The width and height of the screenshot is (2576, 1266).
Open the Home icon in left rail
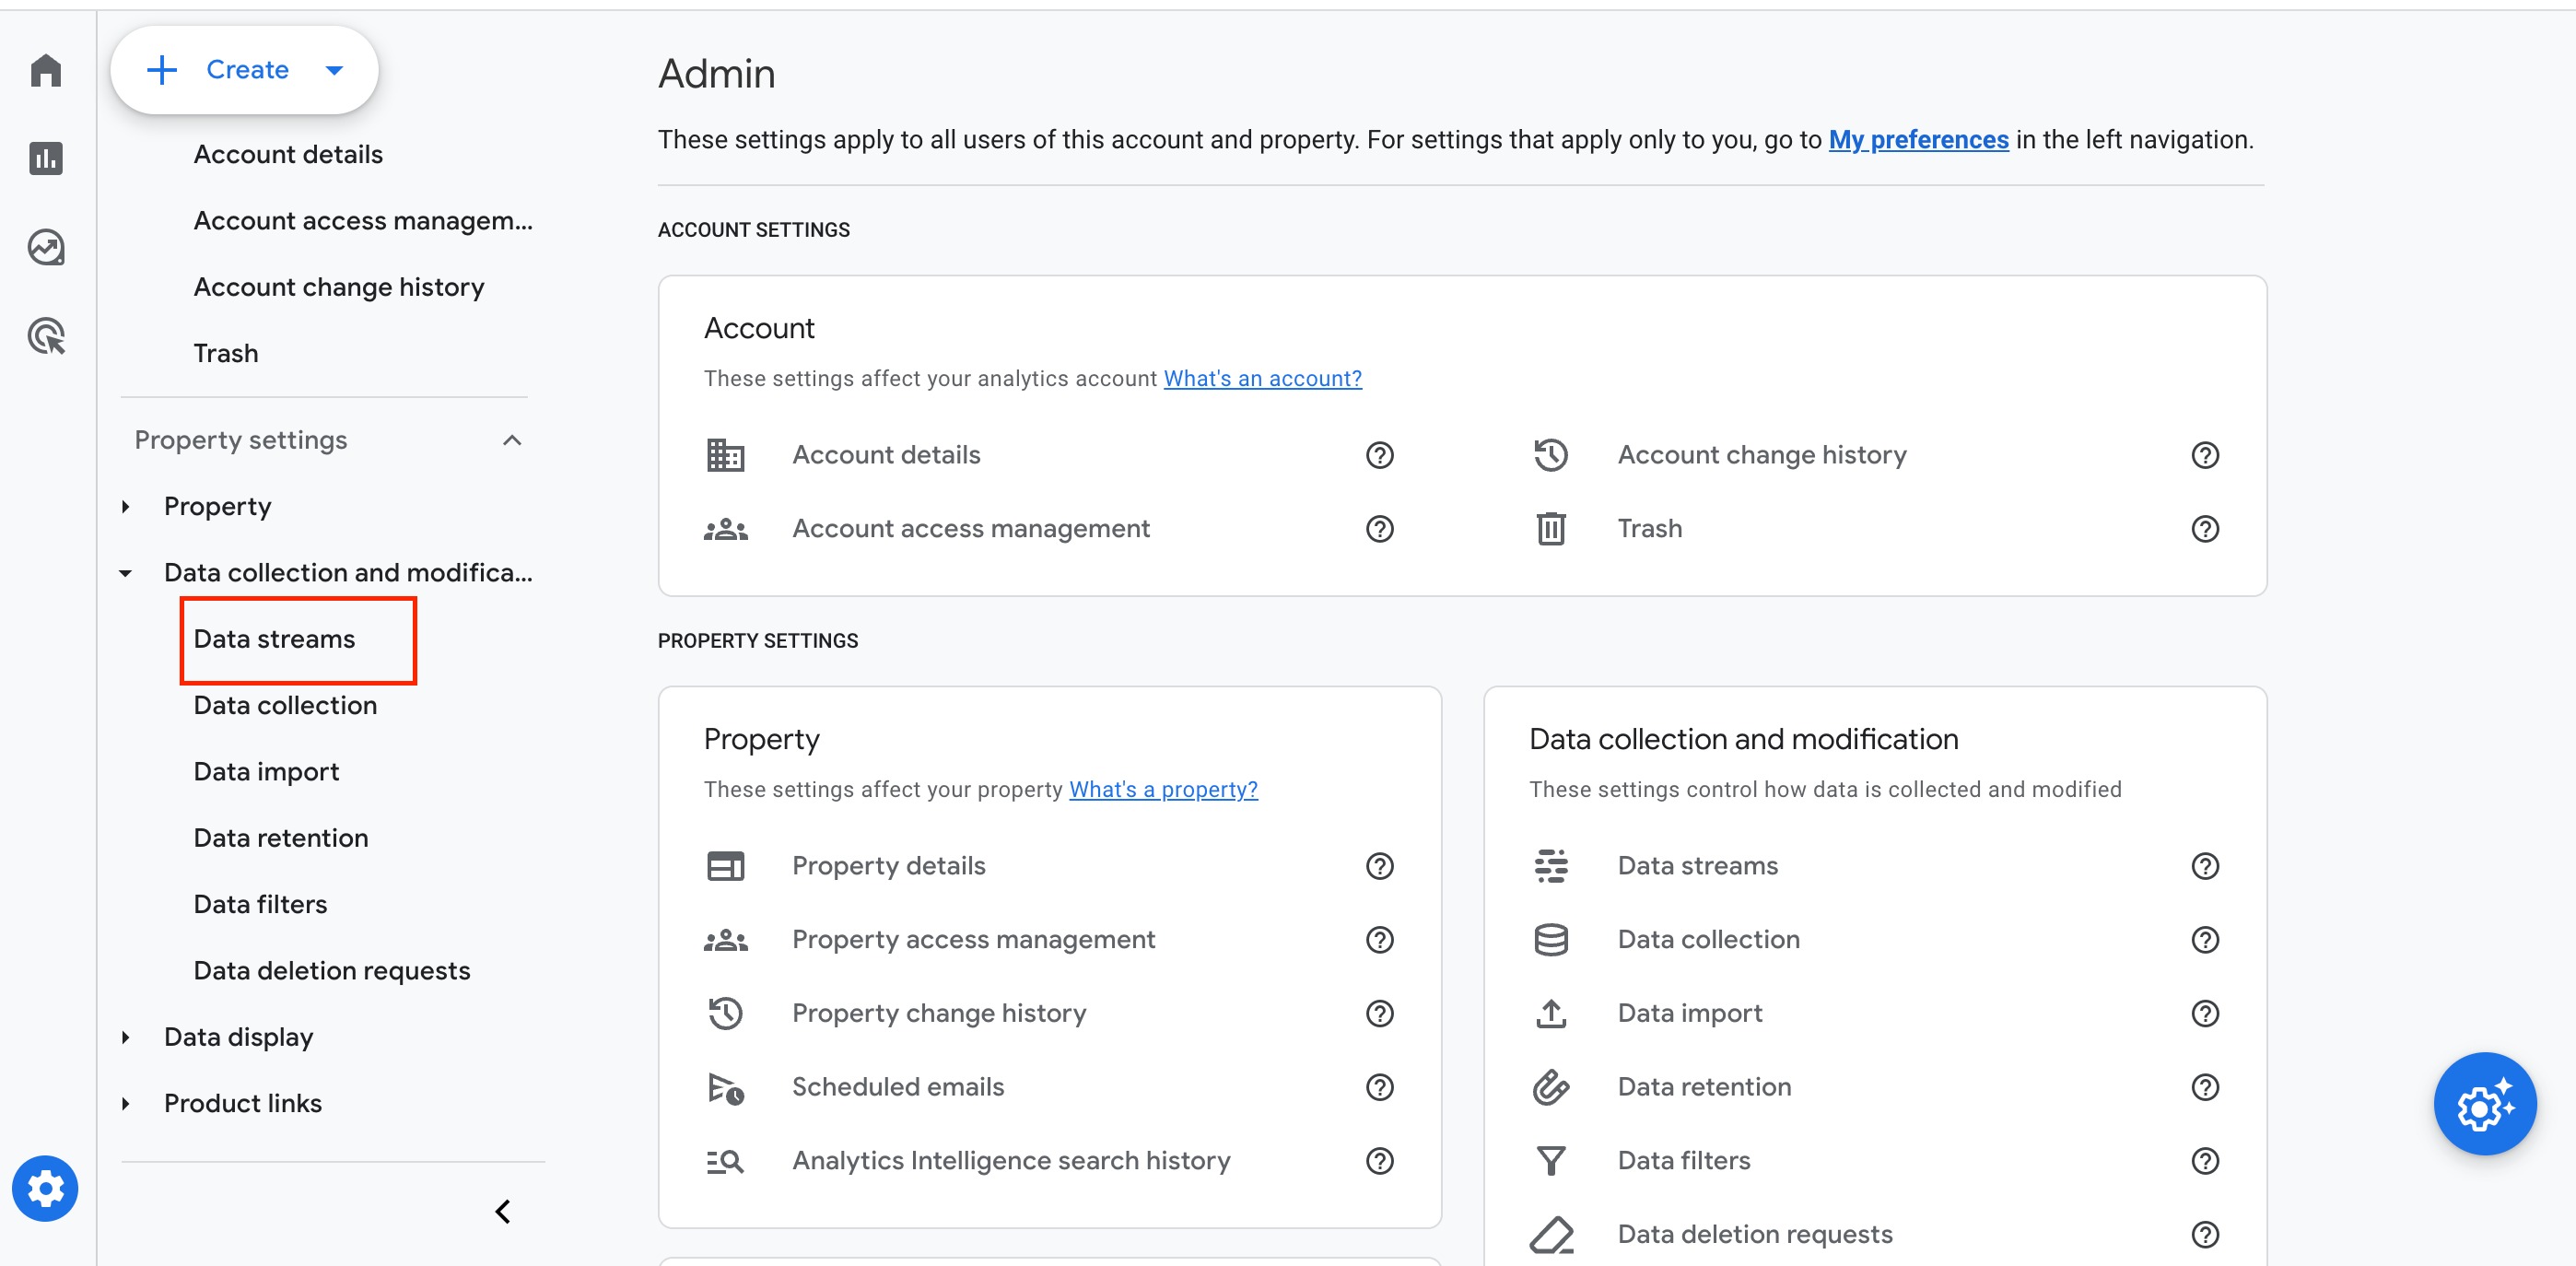46,70
